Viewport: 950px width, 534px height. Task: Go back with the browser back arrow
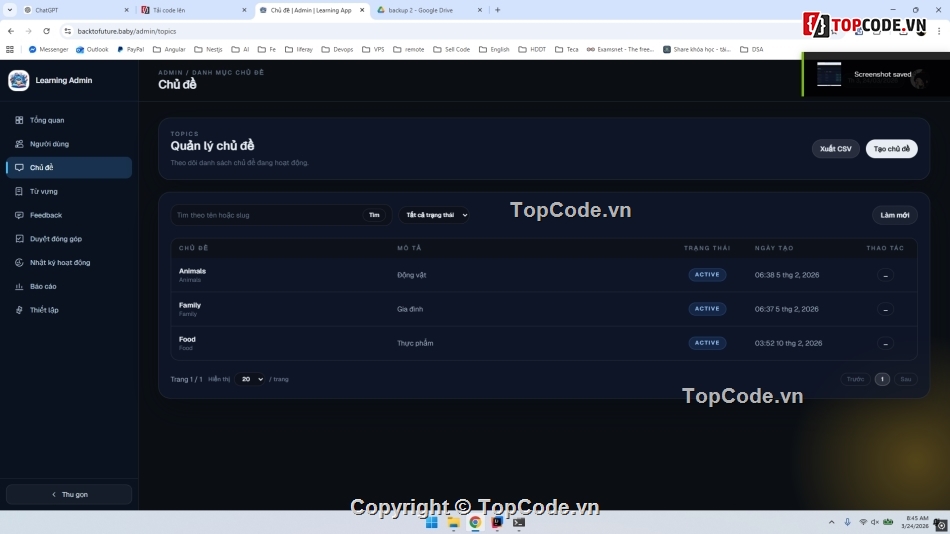point(11,31)
